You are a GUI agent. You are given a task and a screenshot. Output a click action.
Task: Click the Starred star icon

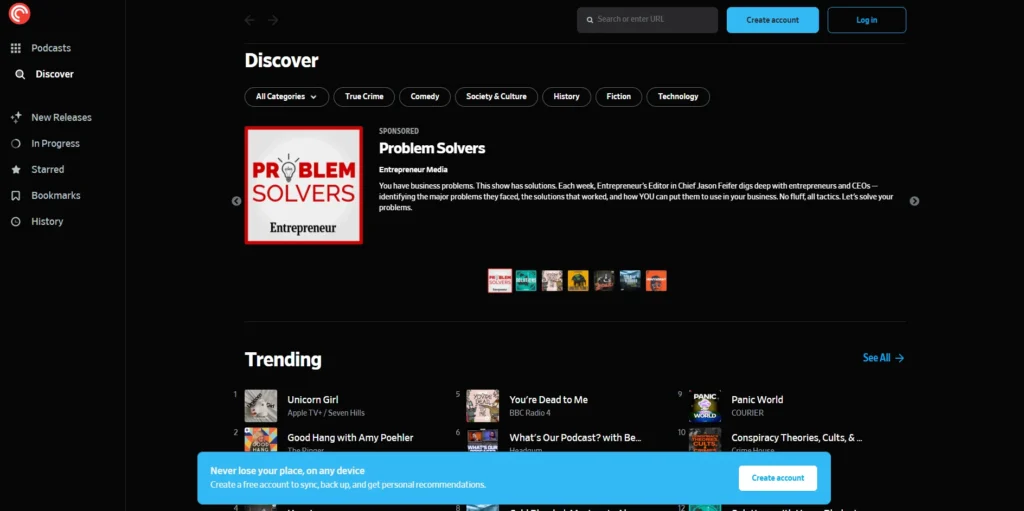16,170
